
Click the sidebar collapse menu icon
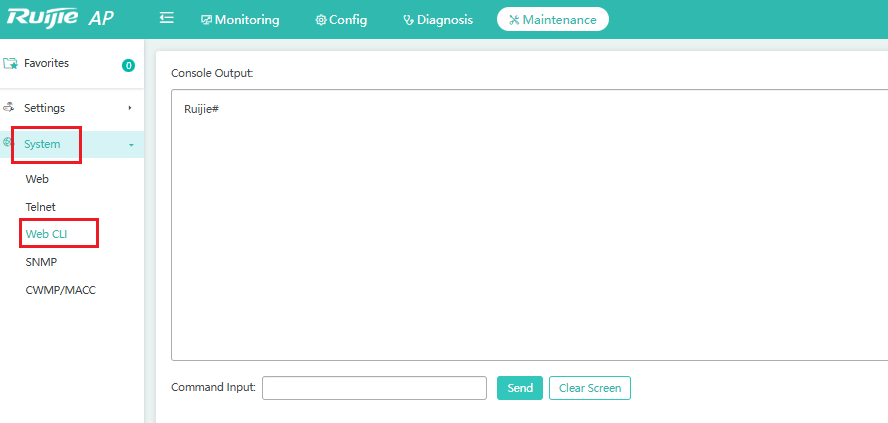click(166, 19)
